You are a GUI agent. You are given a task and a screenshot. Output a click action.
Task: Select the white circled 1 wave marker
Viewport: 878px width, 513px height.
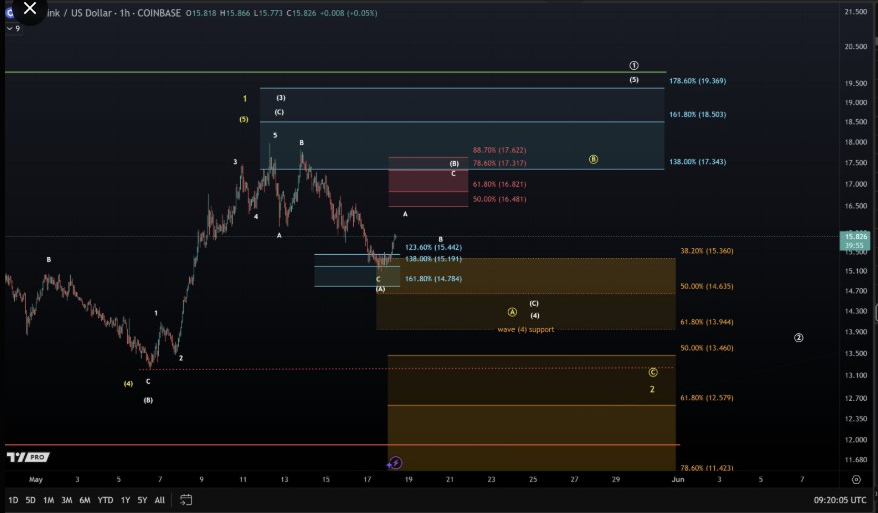pyautogui.click(x=634, y=66)
